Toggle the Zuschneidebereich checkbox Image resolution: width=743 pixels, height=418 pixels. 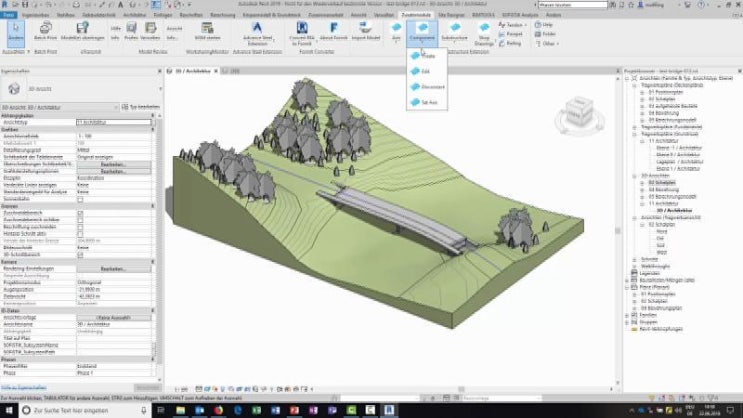coord(78,212)
